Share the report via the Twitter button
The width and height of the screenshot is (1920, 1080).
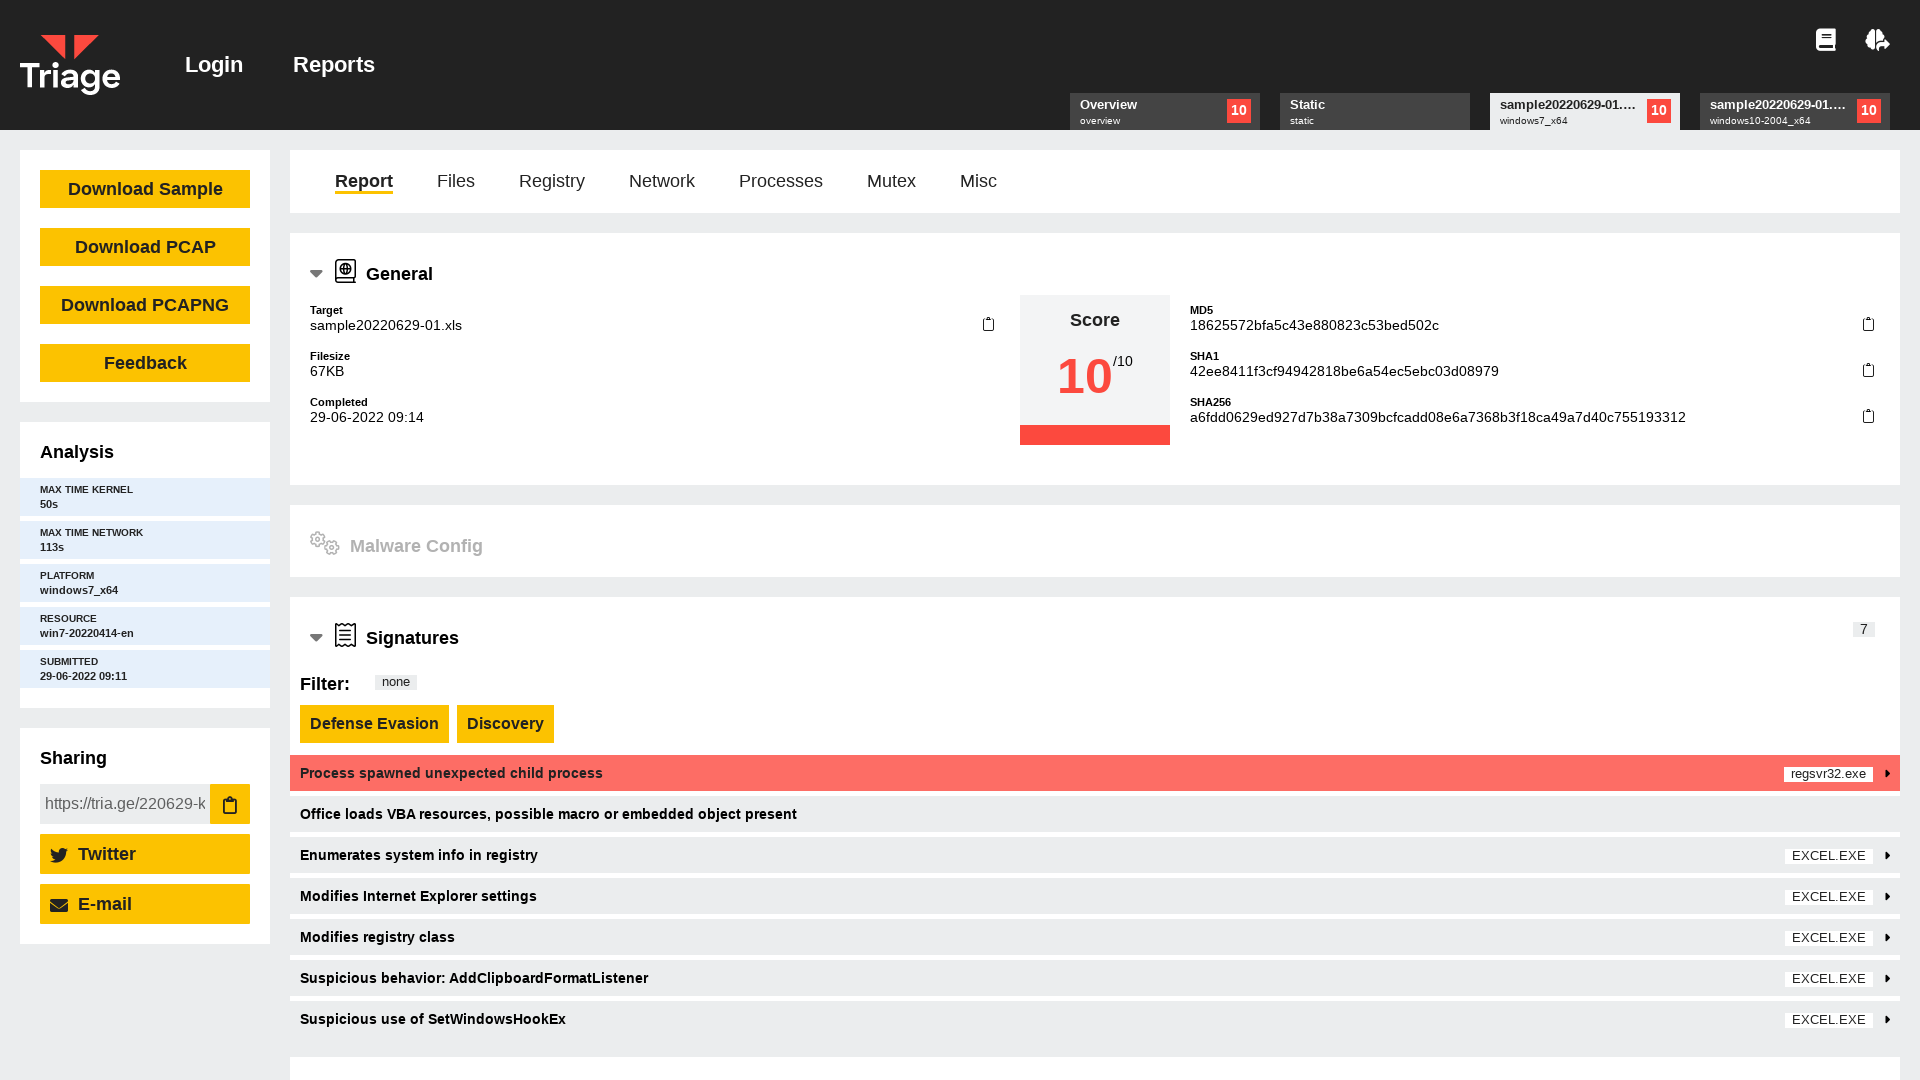(144, 854)
